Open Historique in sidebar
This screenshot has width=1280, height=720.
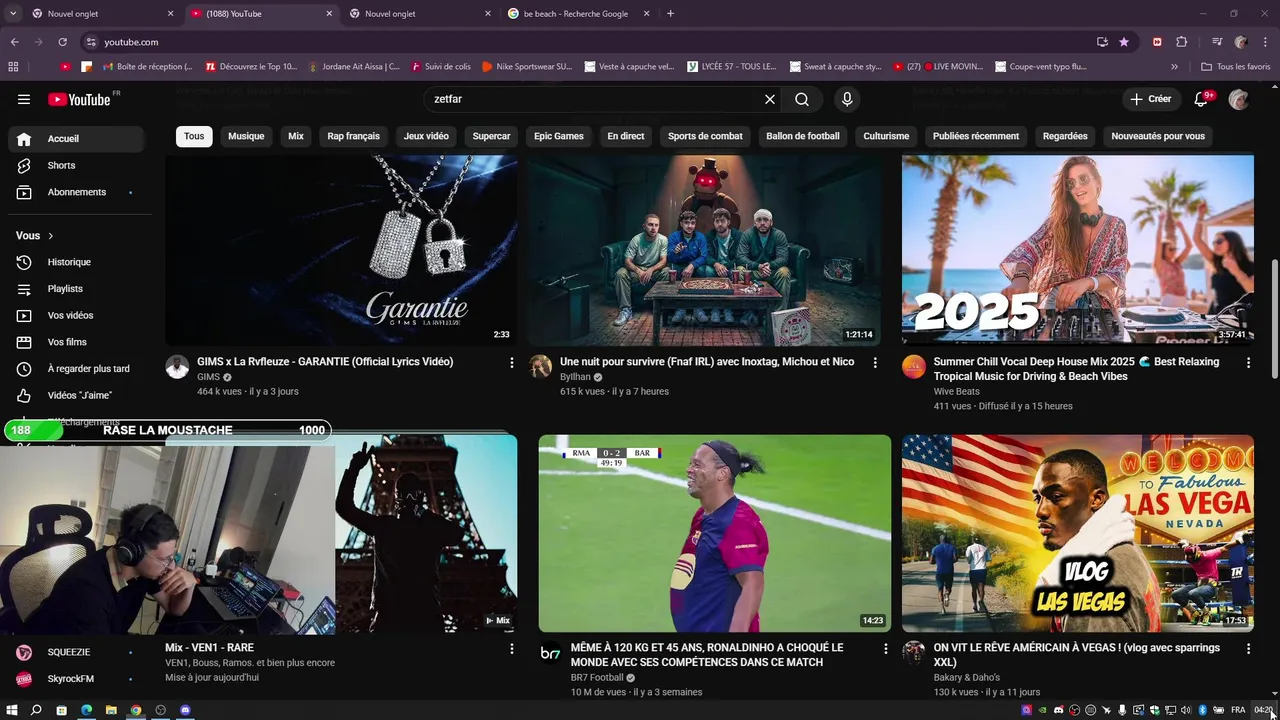click(x=76, y=262)
